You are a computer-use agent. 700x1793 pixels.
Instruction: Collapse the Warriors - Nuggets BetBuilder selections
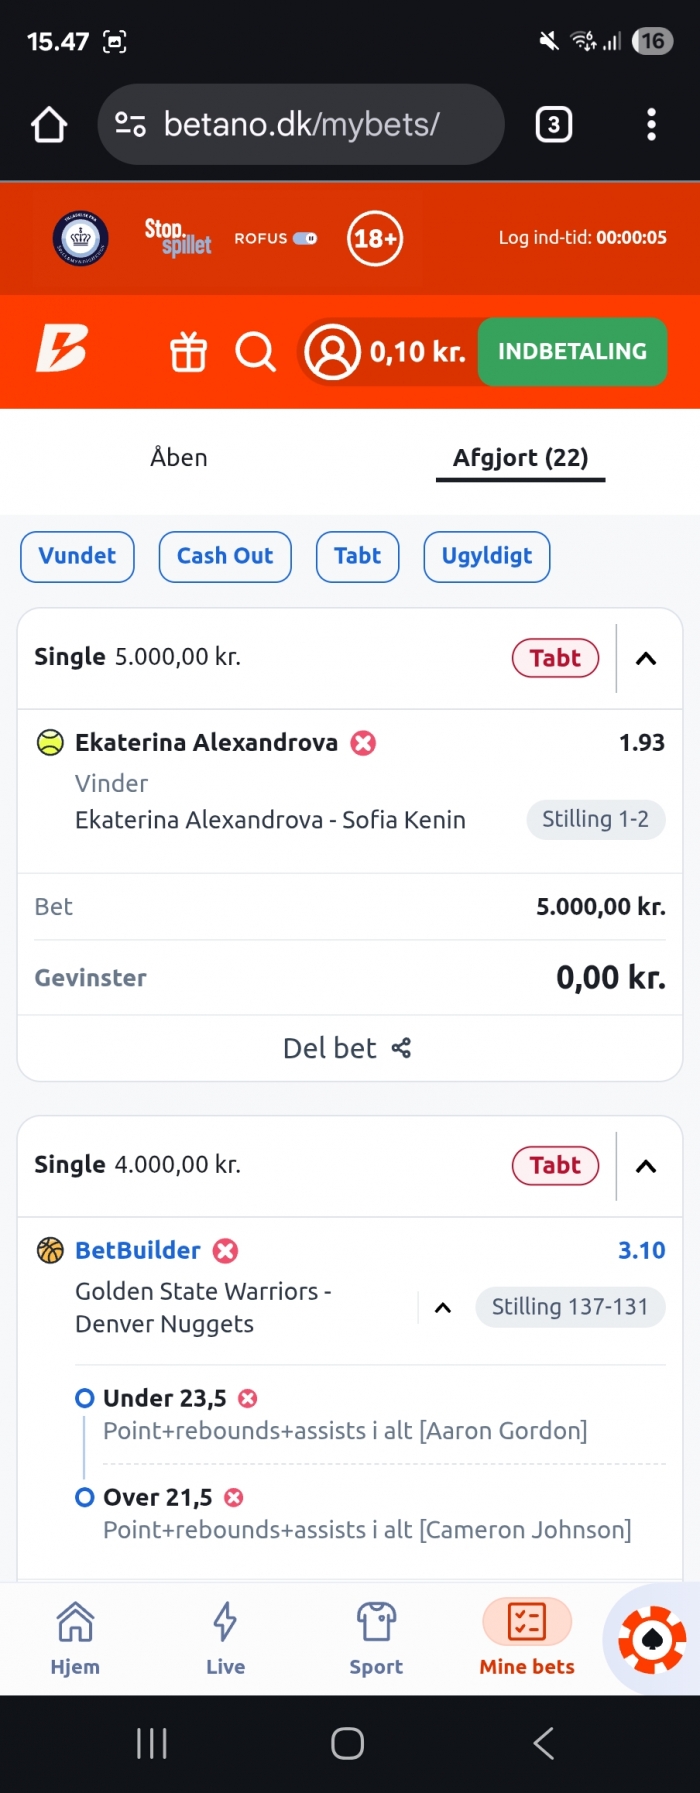point(443,1308)
